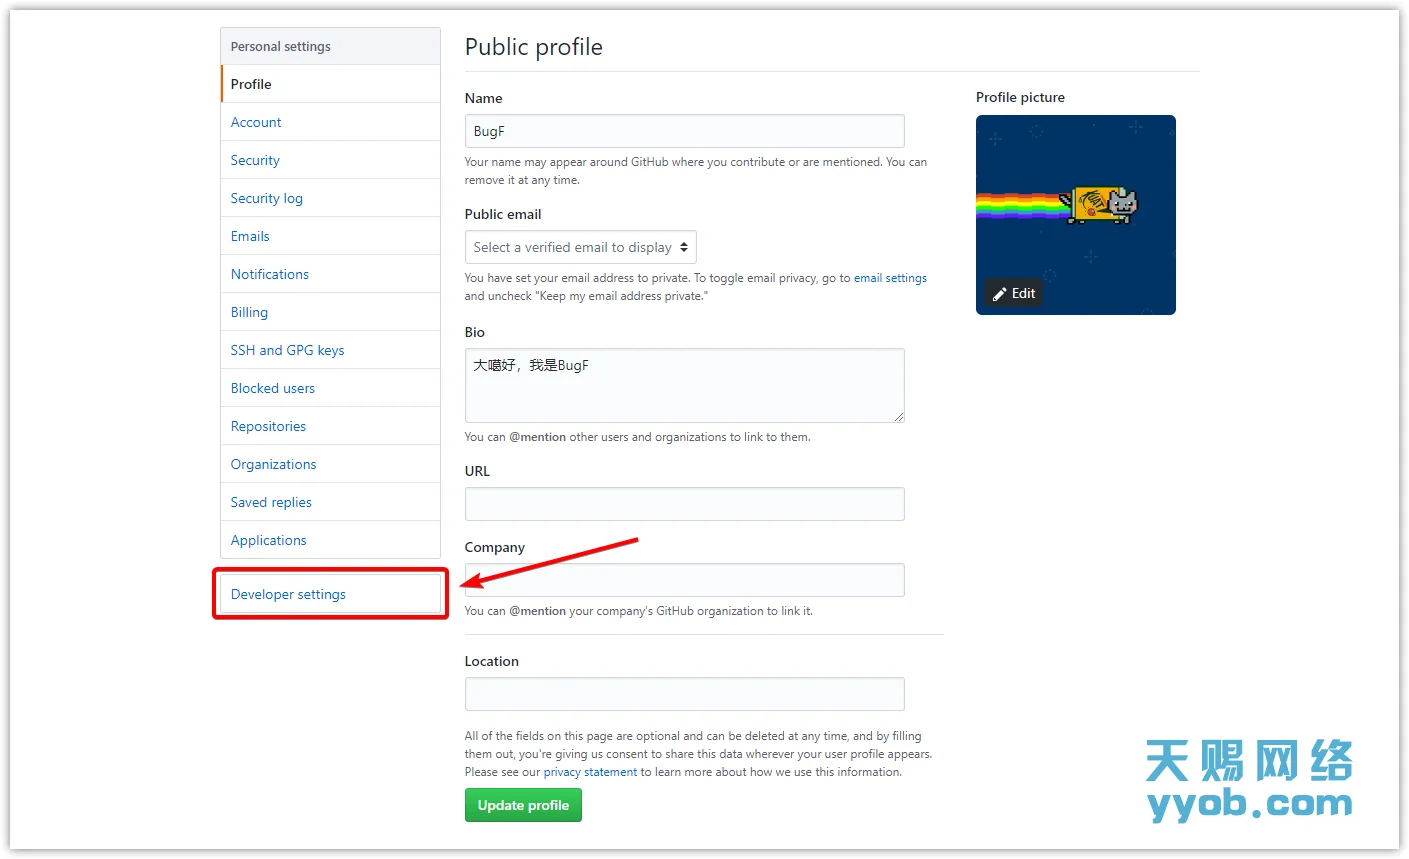Image resolution: width=1409 pixels, height=859 pixels.
Task: View Blocked users list
Action: coord(272,388)
